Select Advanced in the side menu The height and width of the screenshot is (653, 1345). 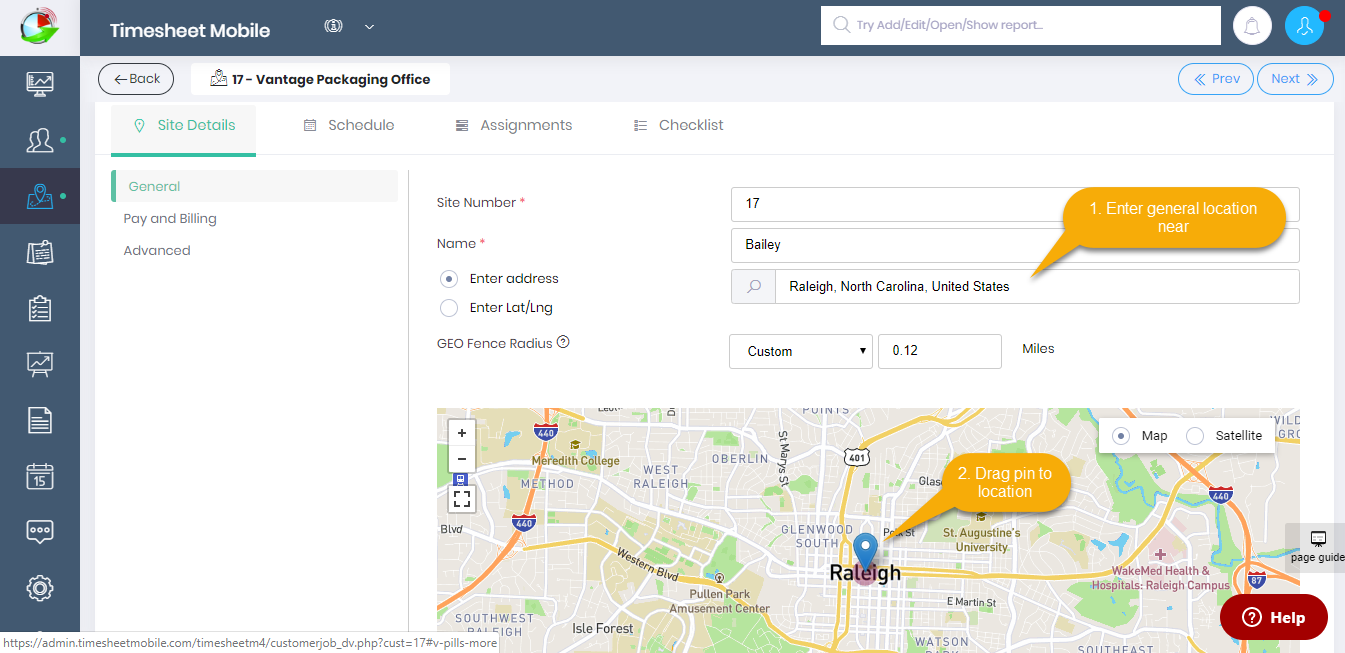[x=157, y=251]
